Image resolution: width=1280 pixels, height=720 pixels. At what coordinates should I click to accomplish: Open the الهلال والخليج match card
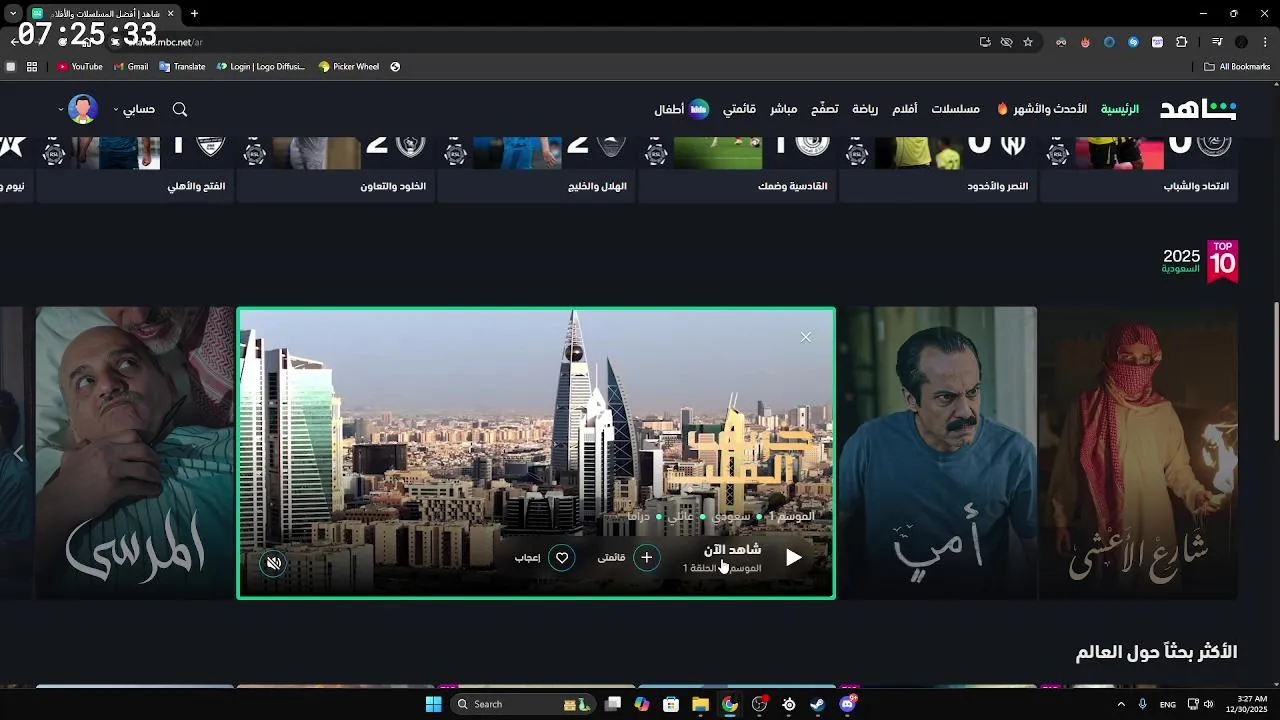click(x=536, y=170)
